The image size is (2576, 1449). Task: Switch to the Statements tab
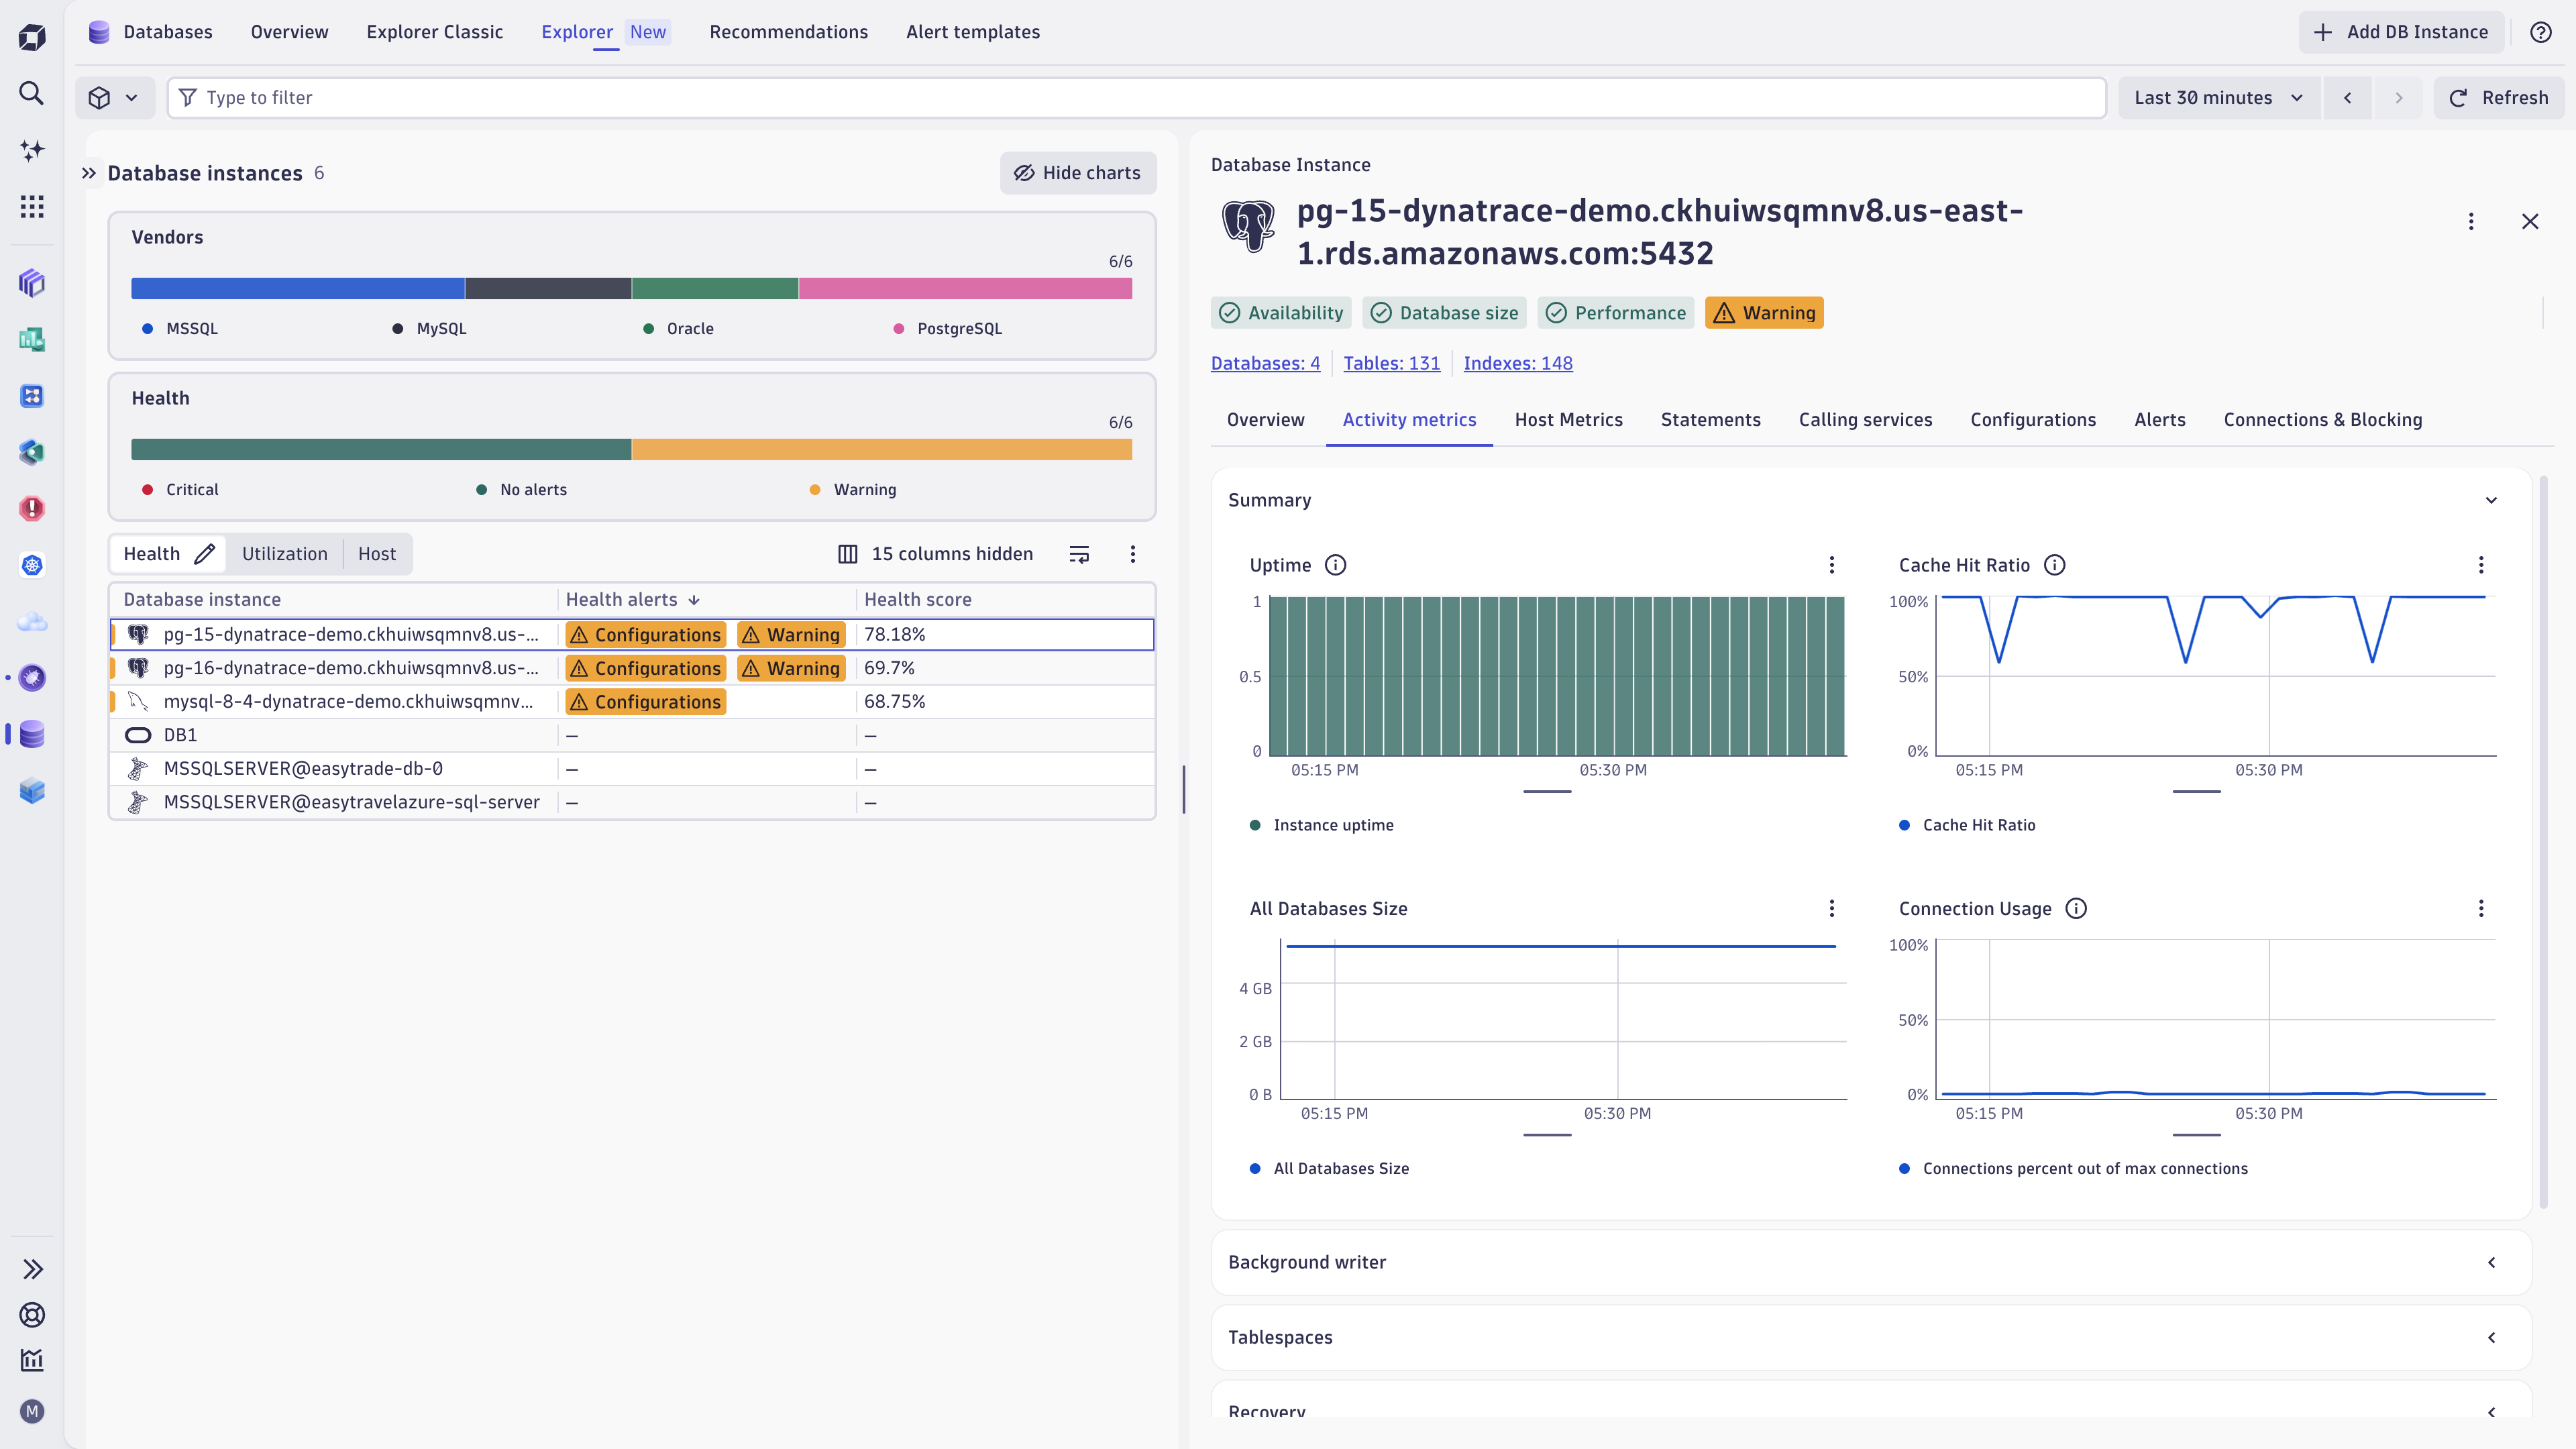click(x=1710, y=420)
